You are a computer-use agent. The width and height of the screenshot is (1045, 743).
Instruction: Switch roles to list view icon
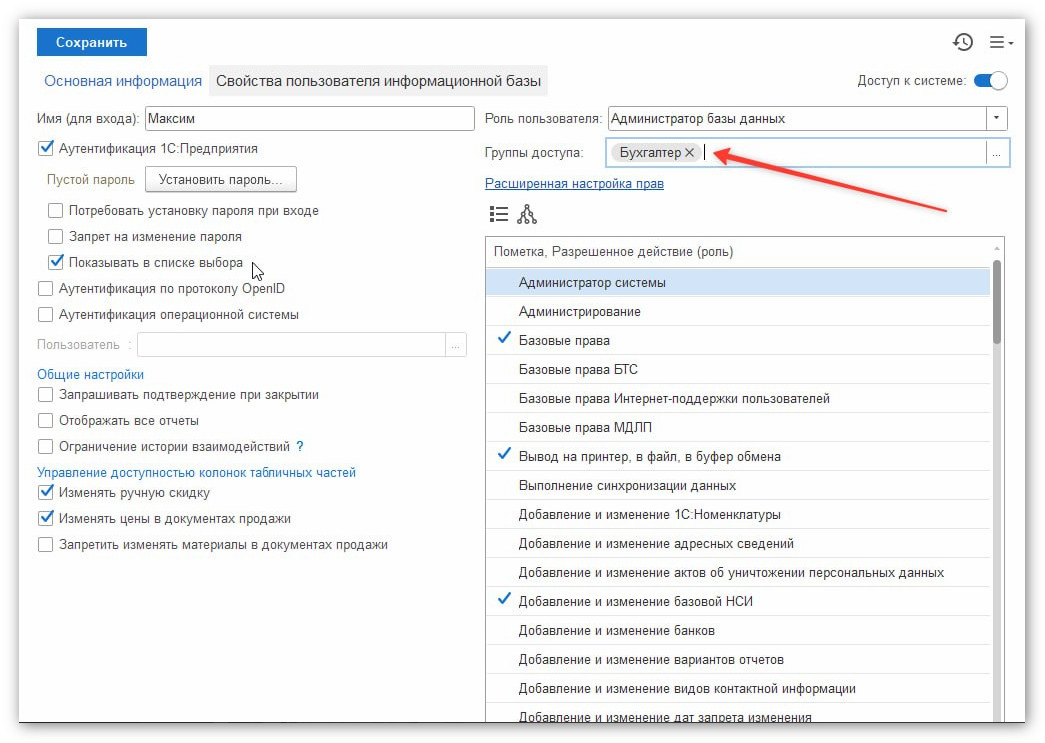(499, 214)
